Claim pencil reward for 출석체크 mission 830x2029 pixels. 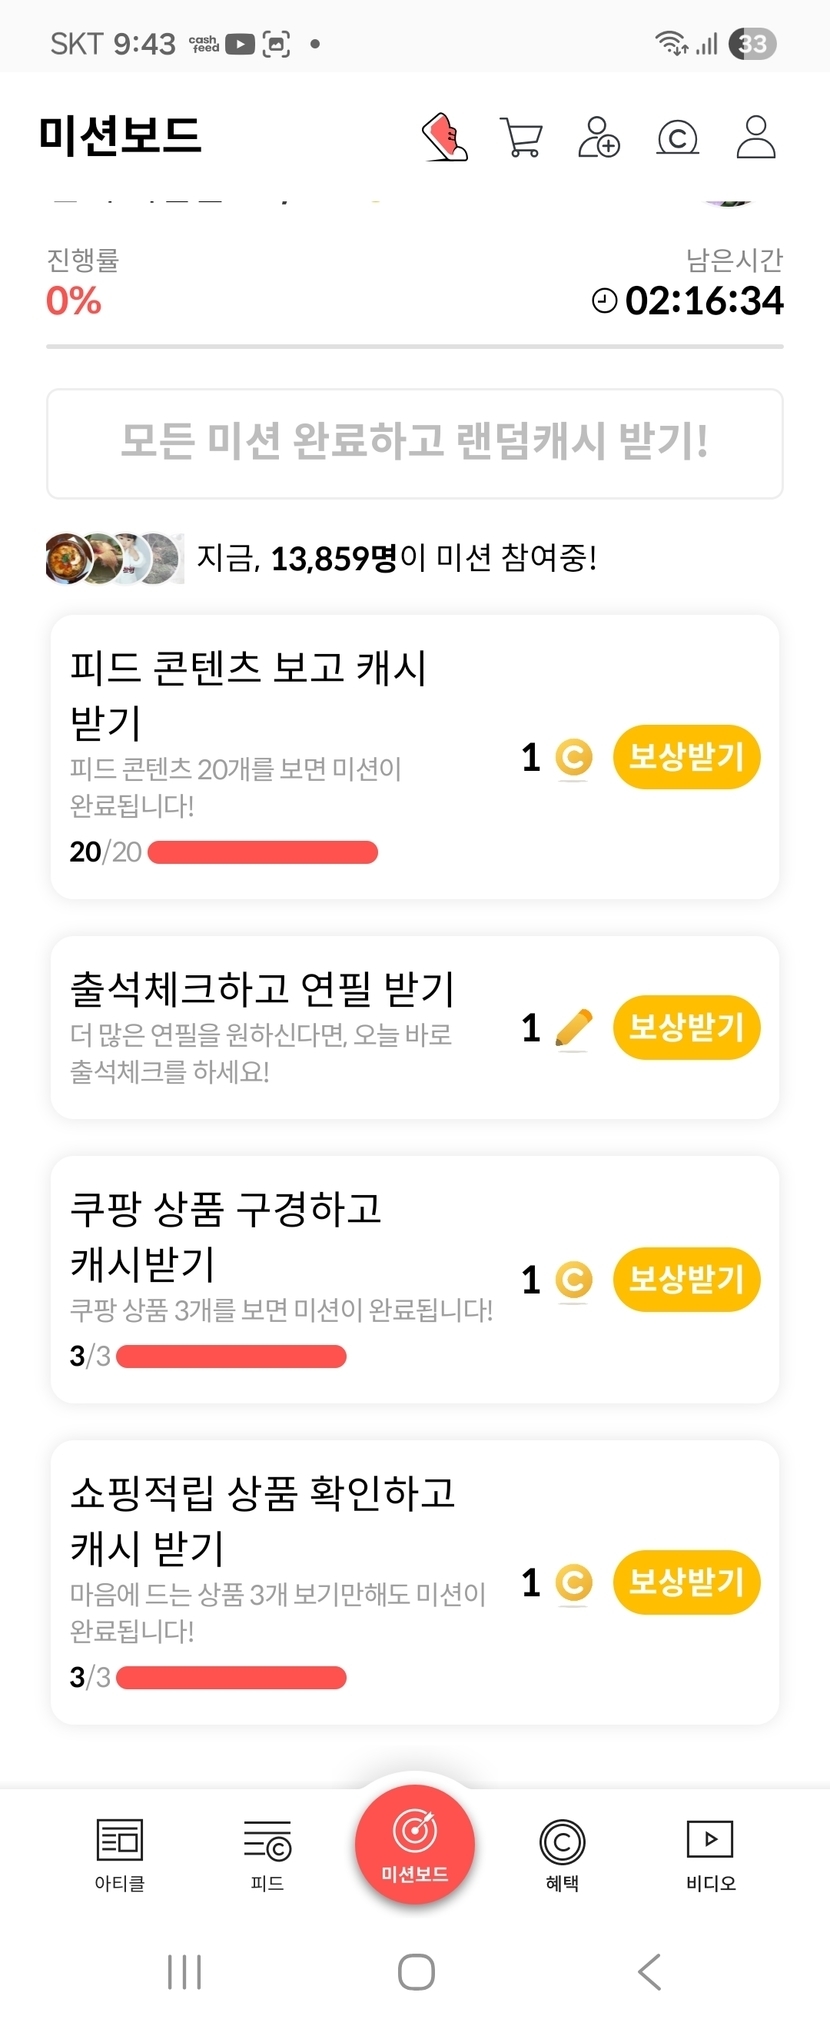686,1027
